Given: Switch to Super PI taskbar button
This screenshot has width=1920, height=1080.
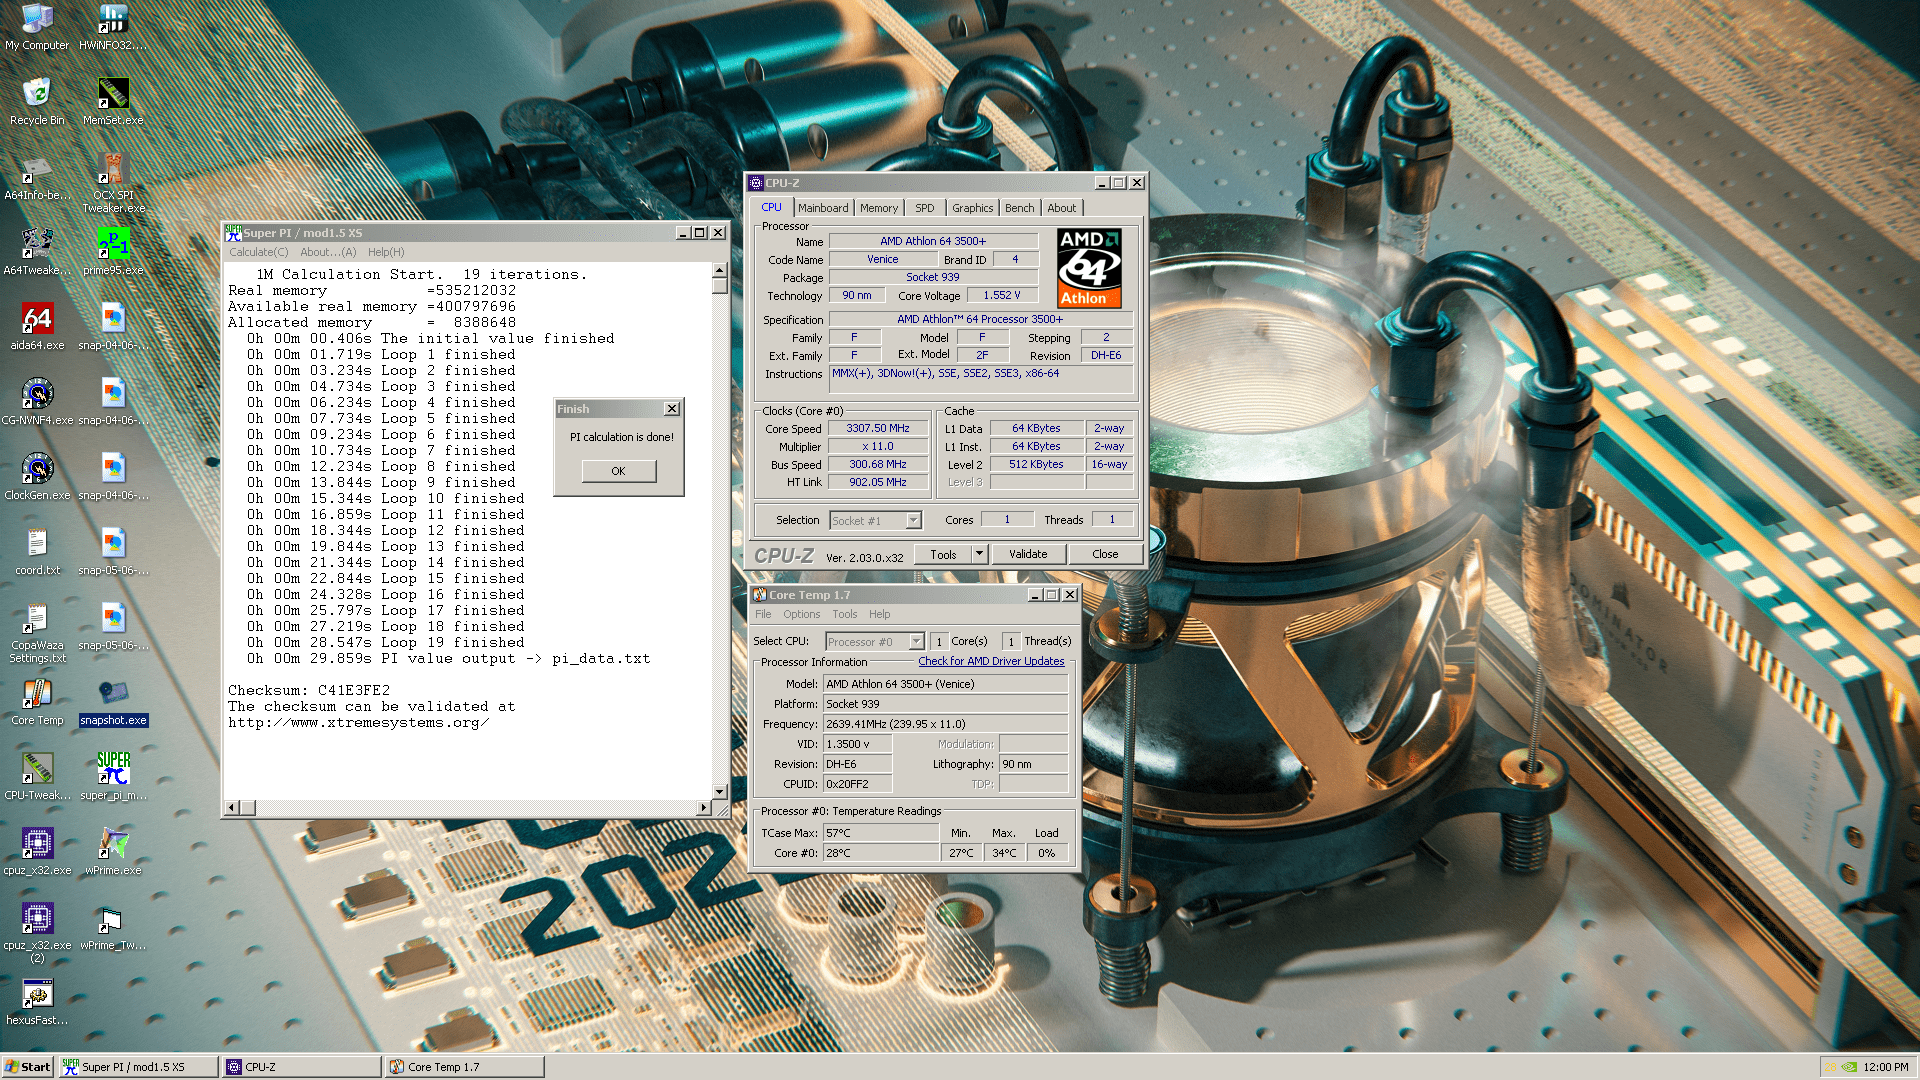Looking at the screenshot, I should pos(138,1067).
